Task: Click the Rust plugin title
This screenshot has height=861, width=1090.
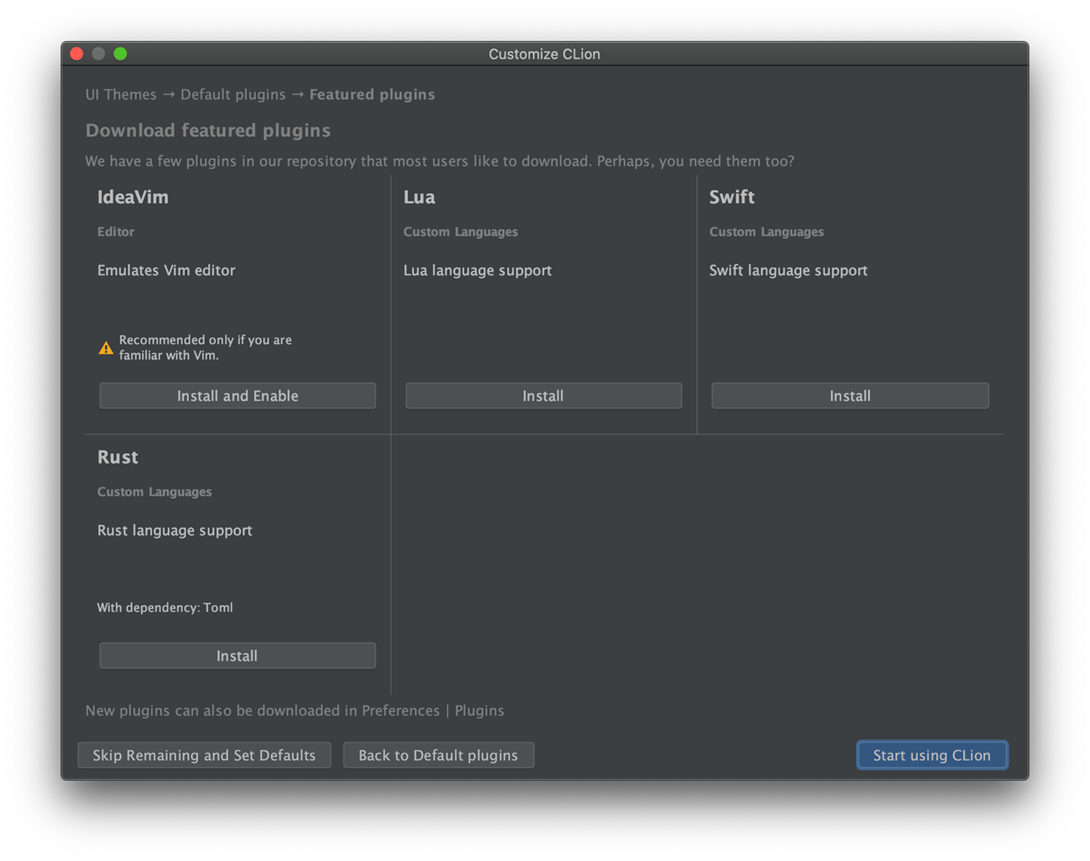Action: [x=117, y=457]
